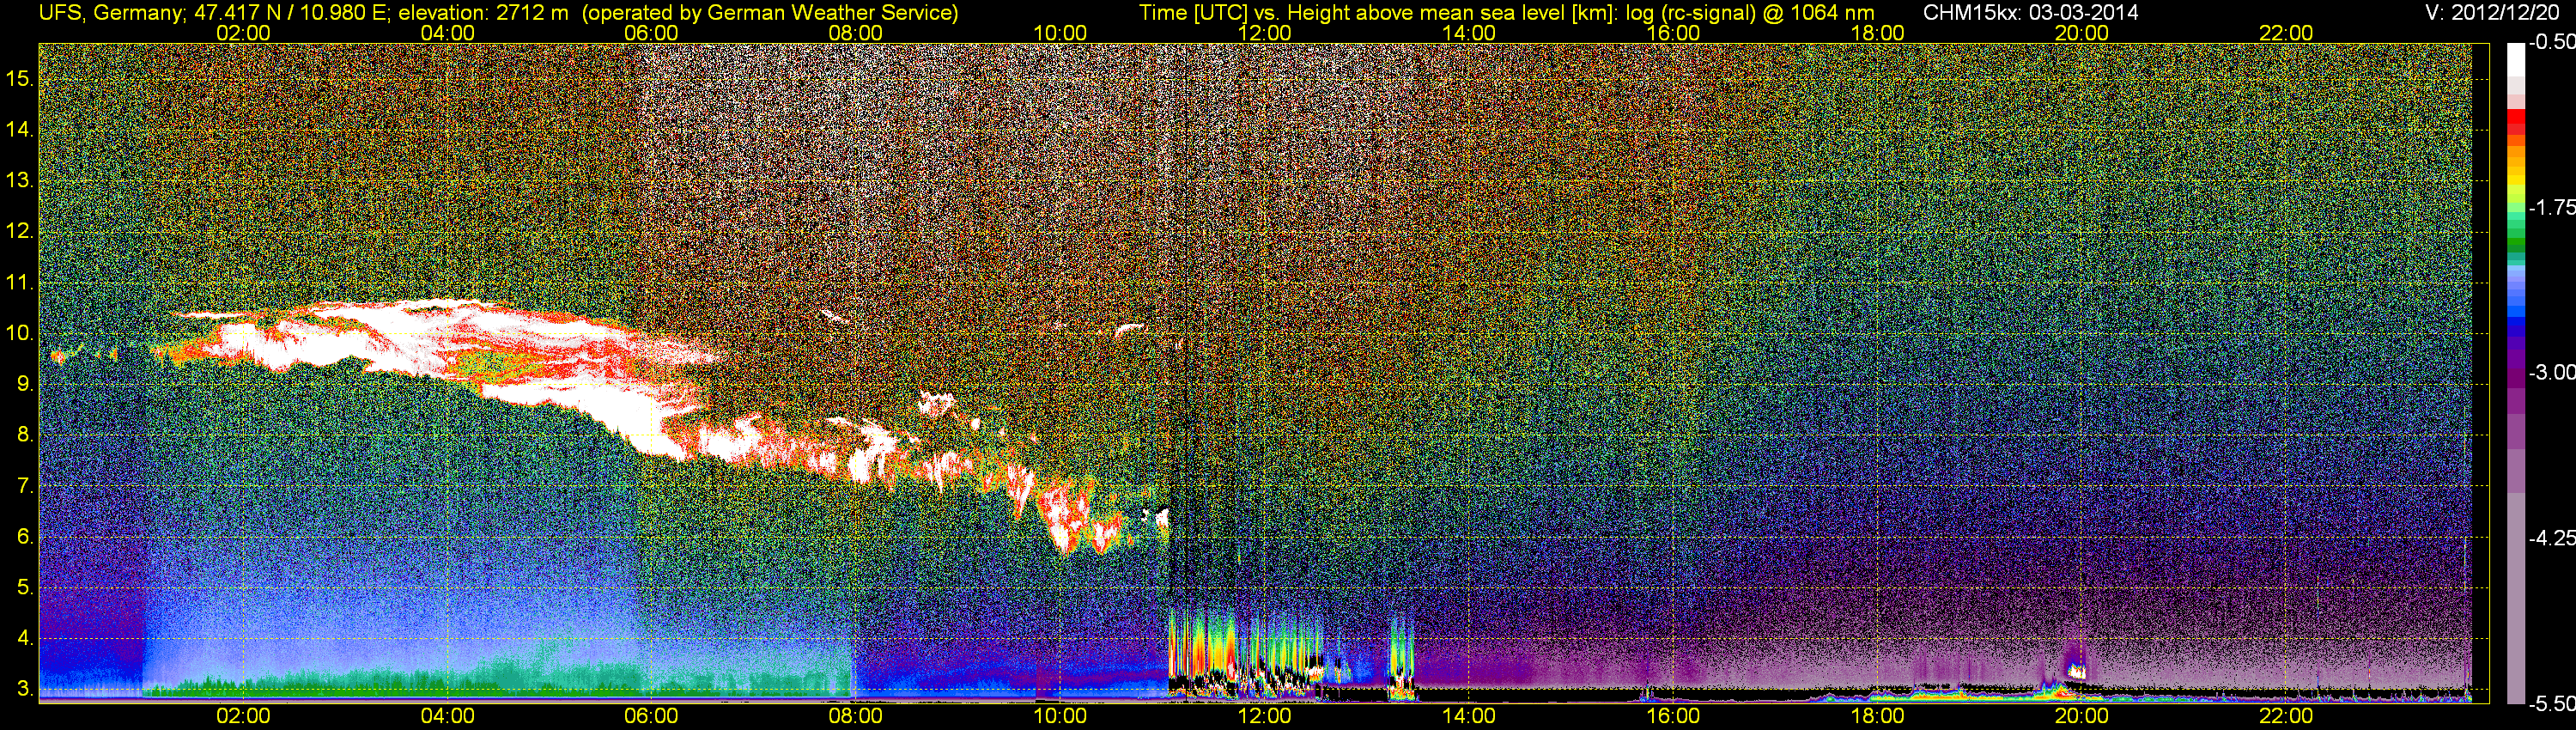Image resolution: width=2576 pixels, height=730 pixels.
Task: Click the "9." height axis label
Action: coord(26,384)
